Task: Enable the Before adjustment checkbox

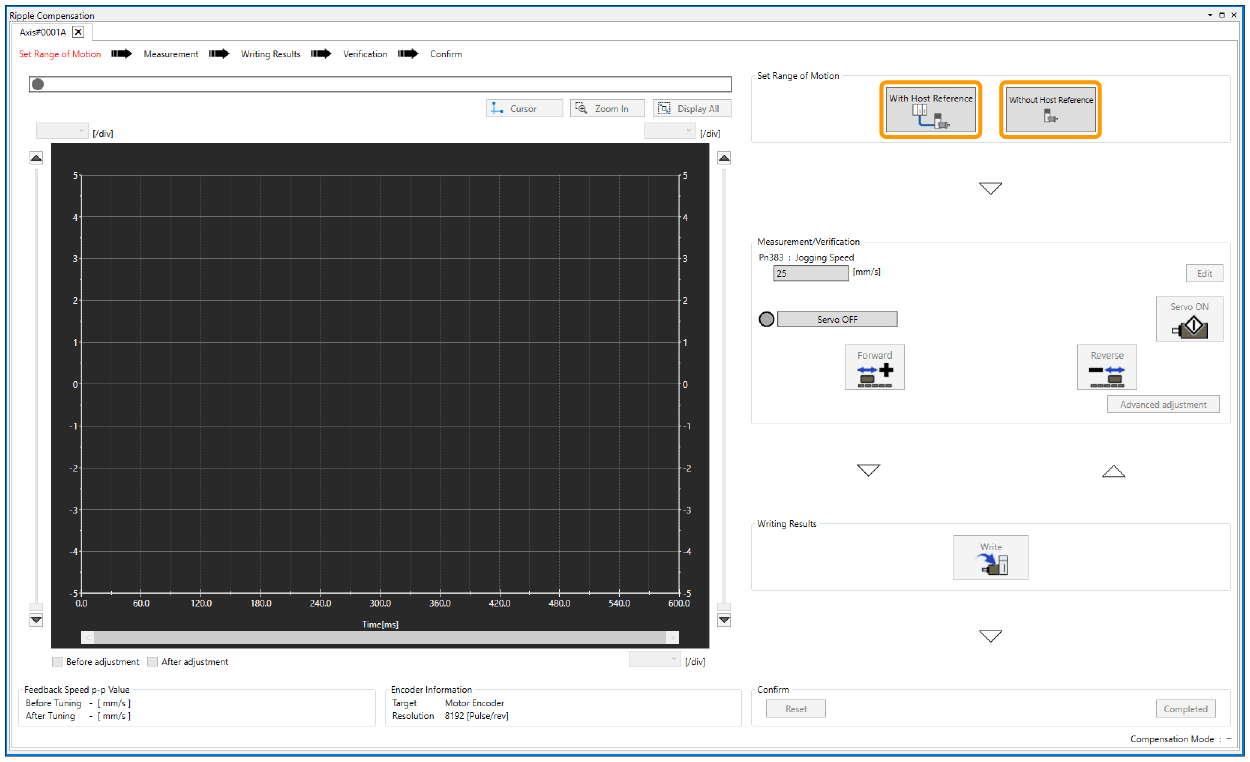Action: 58,662
